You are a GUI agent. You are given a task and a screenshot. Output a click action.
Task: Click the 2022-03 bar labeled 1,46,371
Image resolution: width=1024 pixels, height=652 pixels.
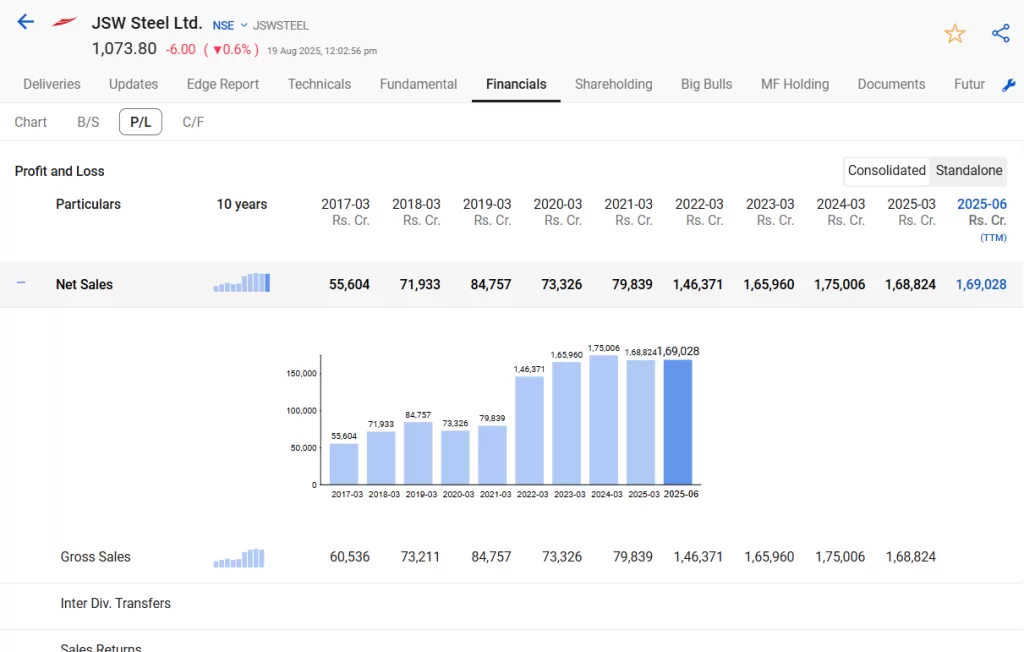529,430
